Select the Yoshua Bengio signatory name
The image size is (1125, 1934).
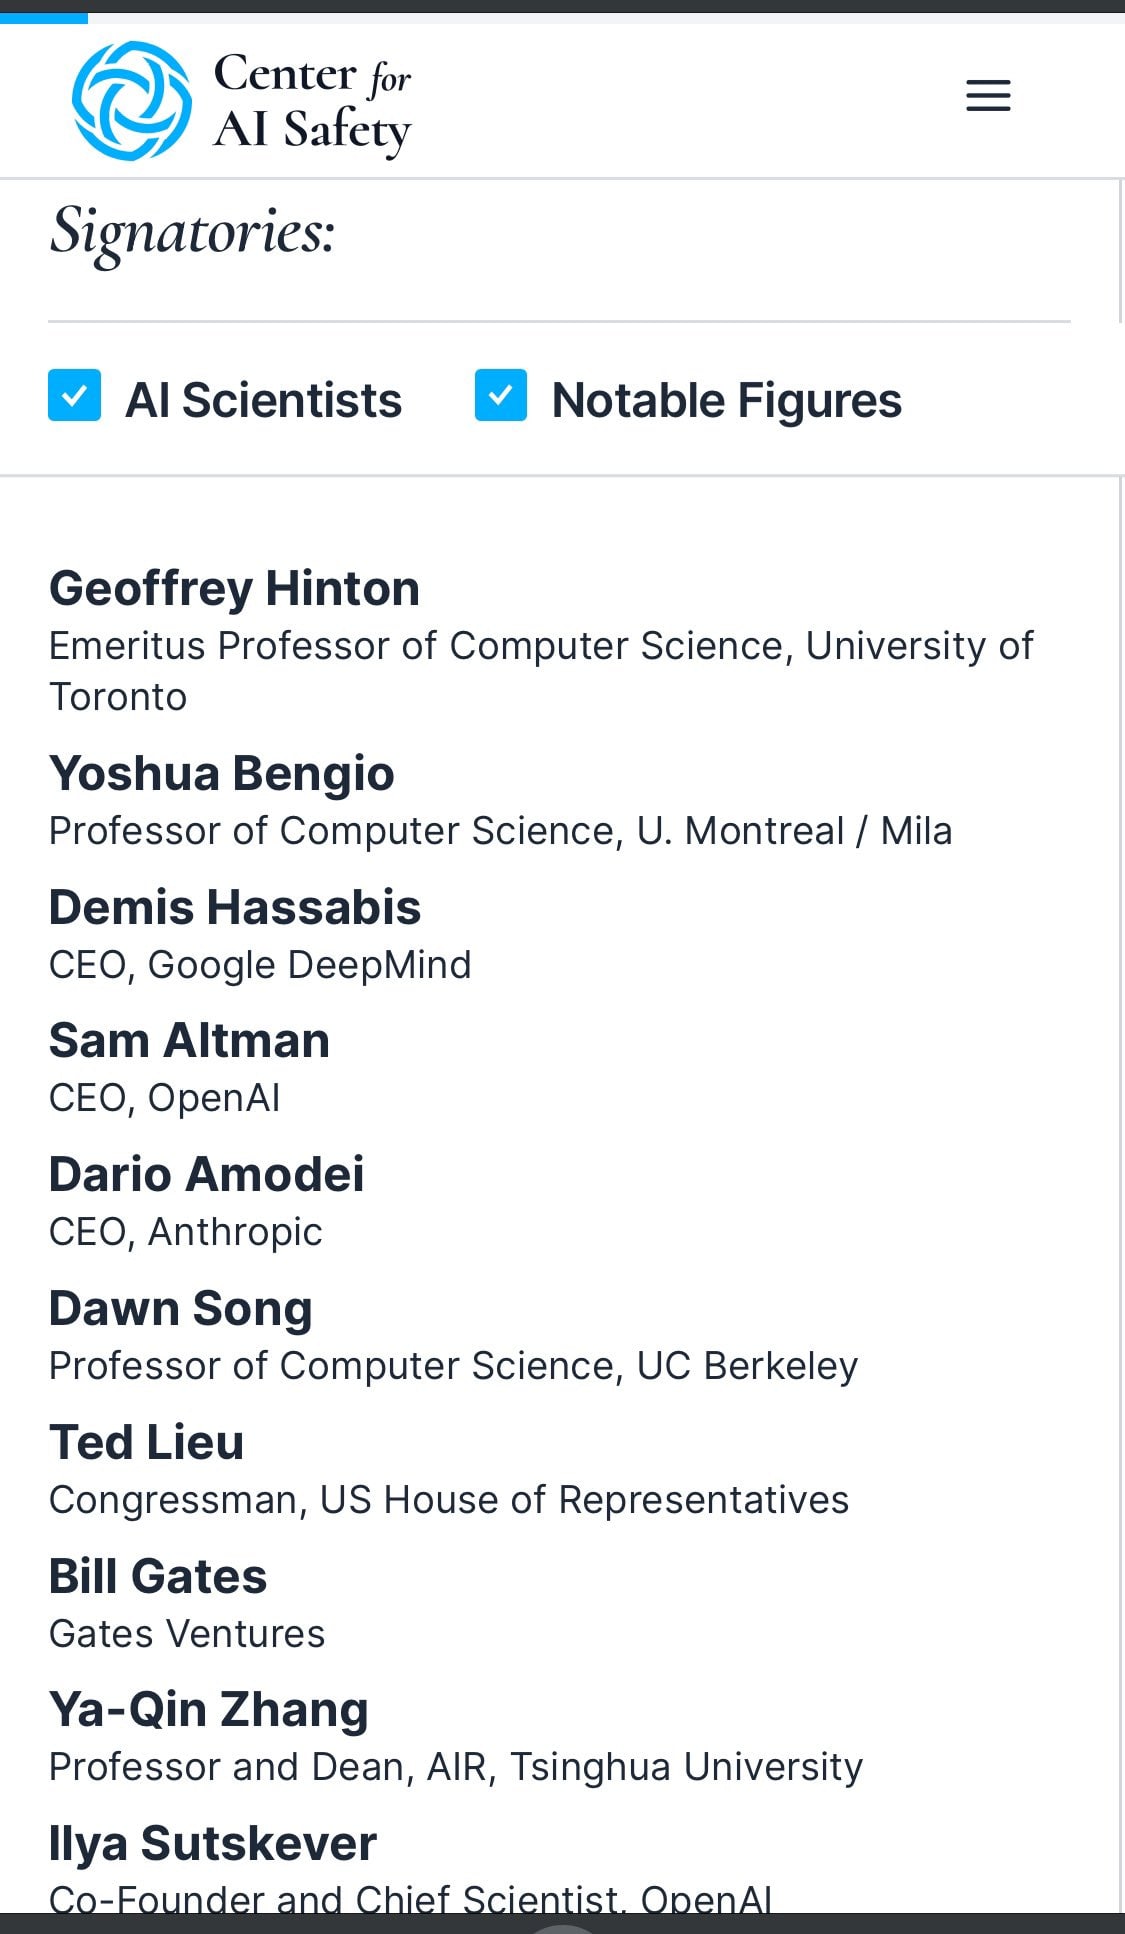point(221,774)
